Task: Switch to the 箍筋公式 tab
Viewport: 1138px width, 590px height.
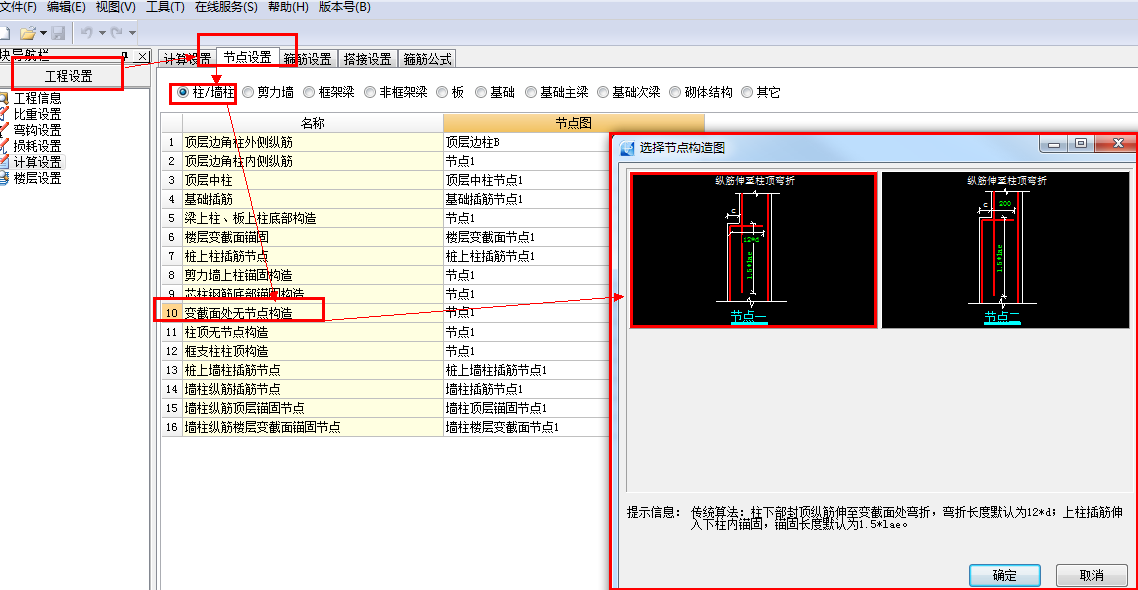Action: tap(427, 59)
